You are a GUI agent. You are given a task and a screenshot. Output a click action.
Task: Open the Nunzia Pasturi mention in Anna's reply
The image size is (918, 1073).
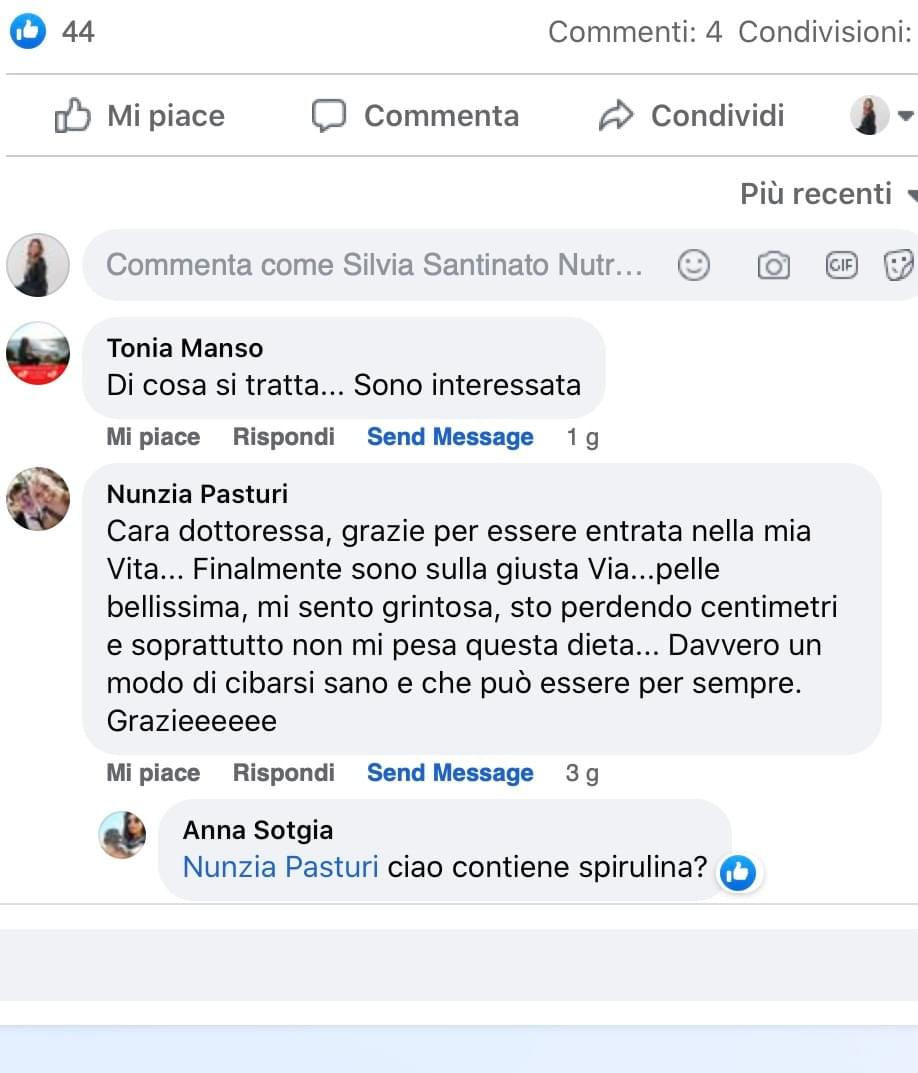[x=280, y=867]
